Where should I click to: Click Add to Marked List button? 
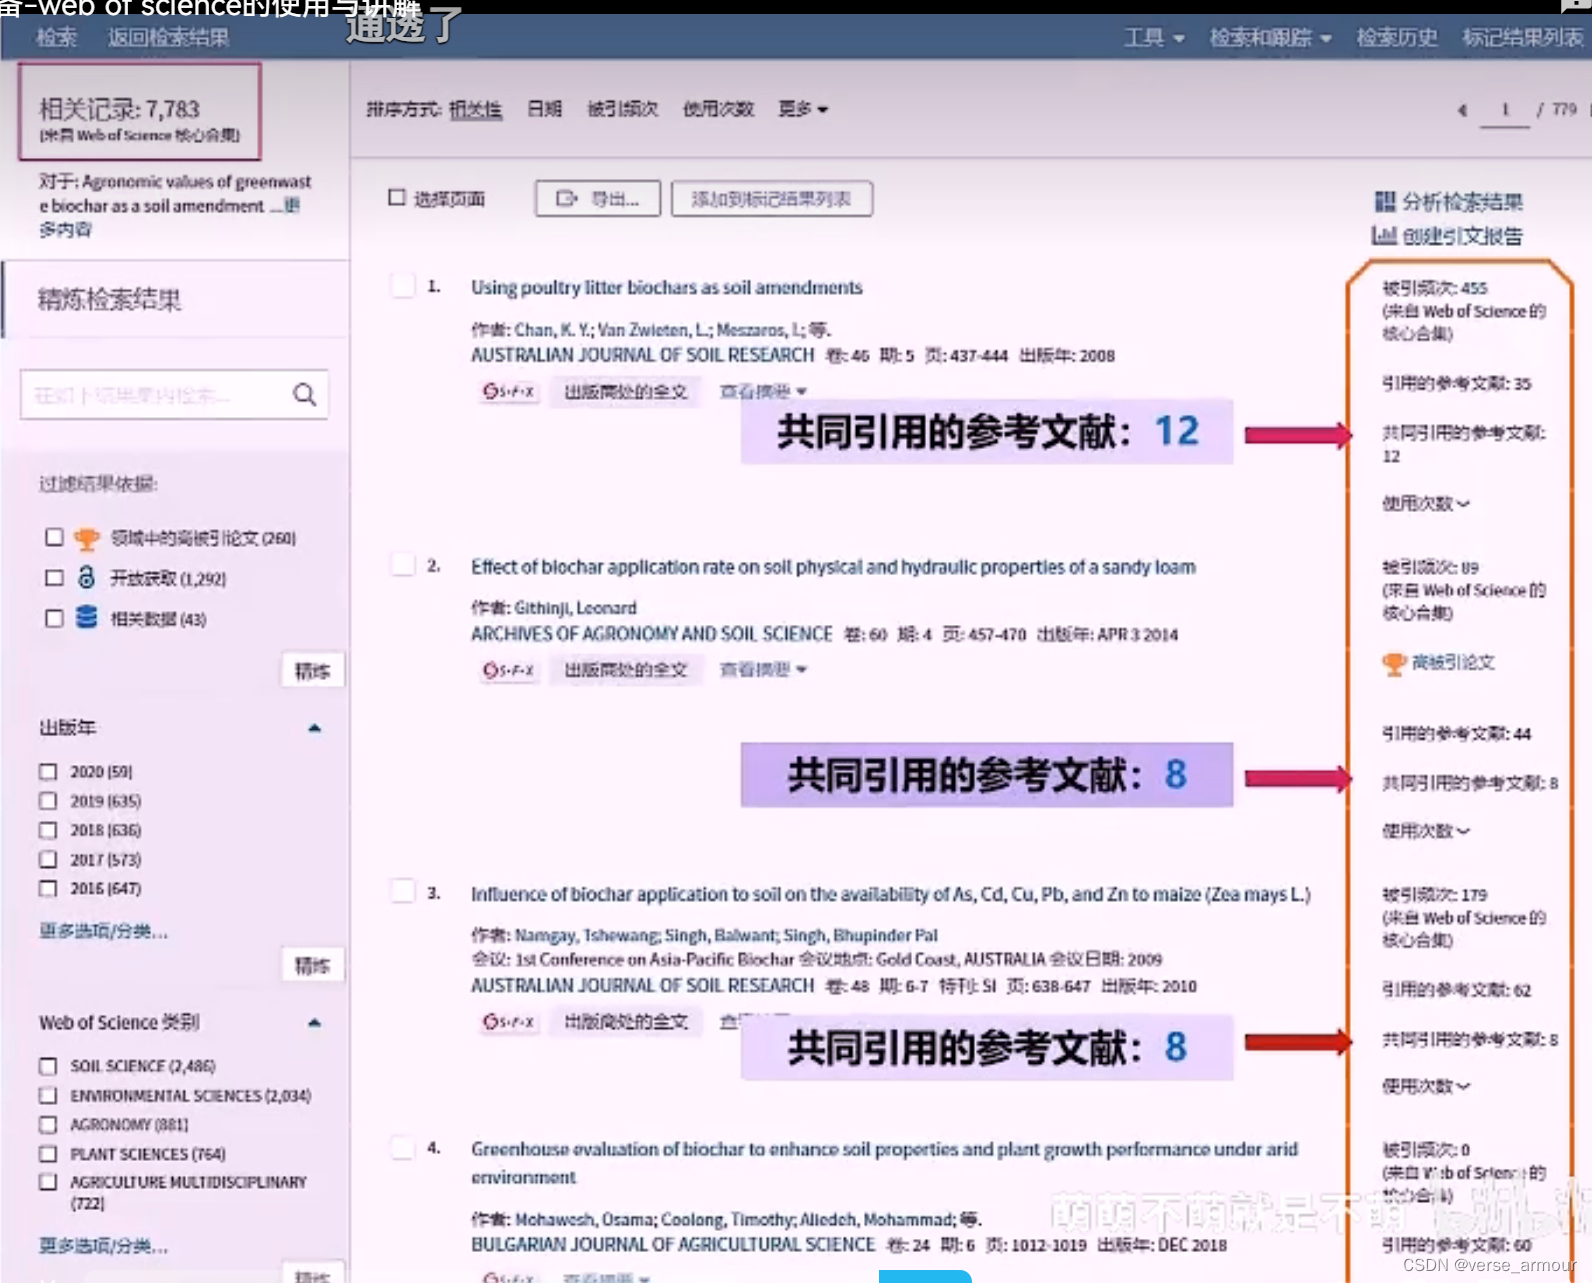(x=772, y=199)
